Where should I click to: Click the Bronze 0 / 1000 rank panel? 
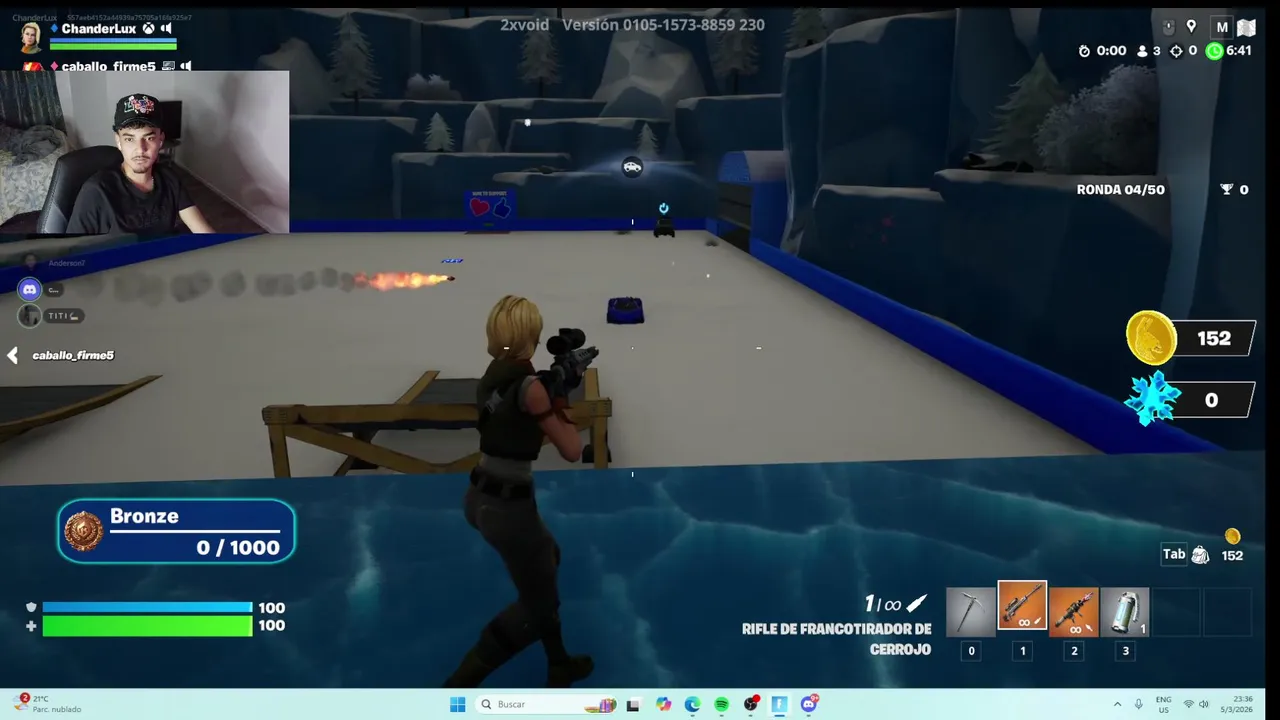[x=176, y=531]
